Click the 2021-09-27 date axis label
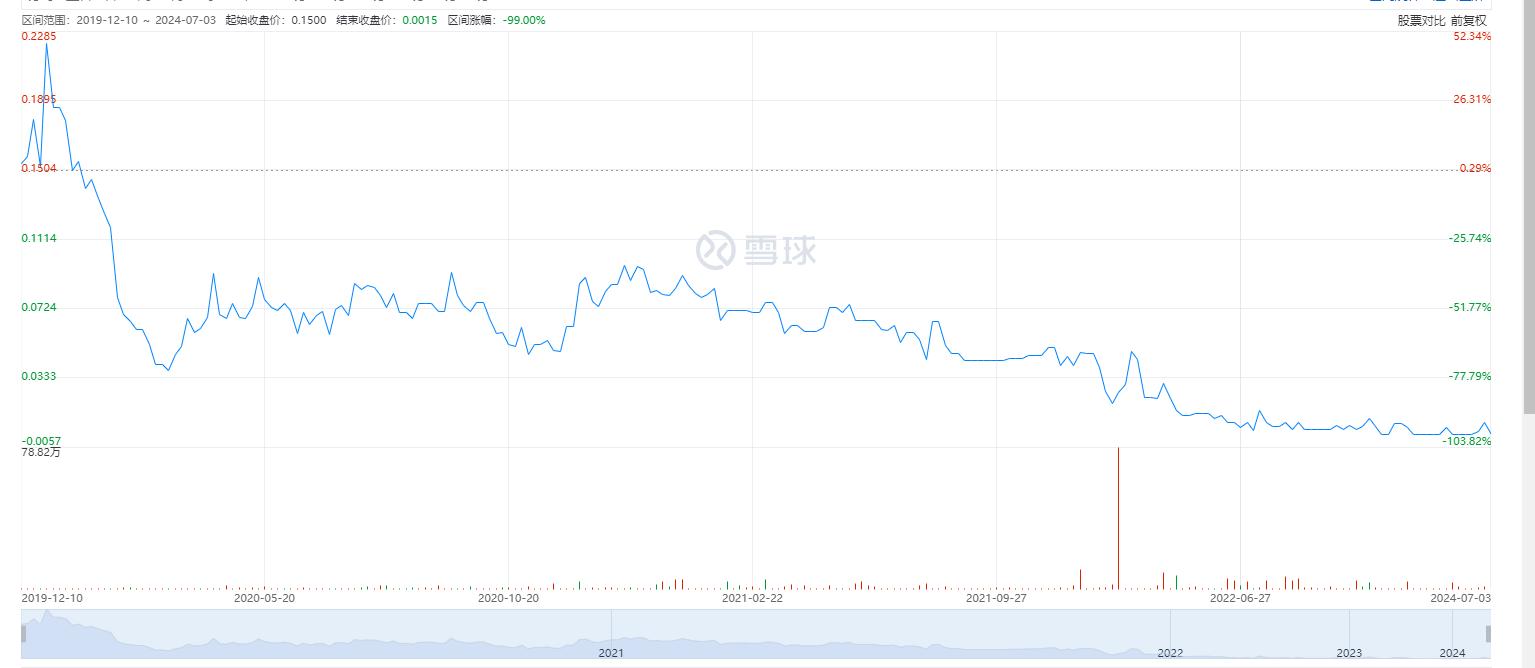1535x668 pixels. pos(996,598)
